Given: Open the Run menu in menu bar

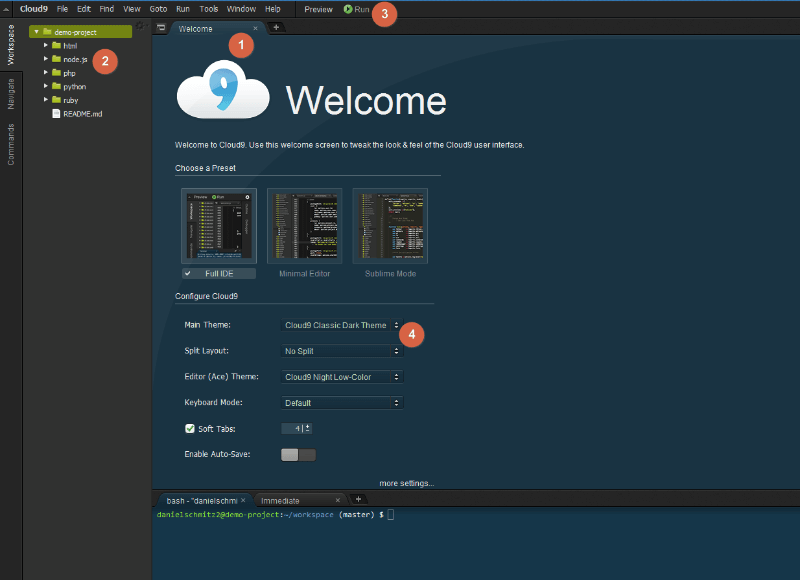Looking at the screenshot, I should coord(183,9).
